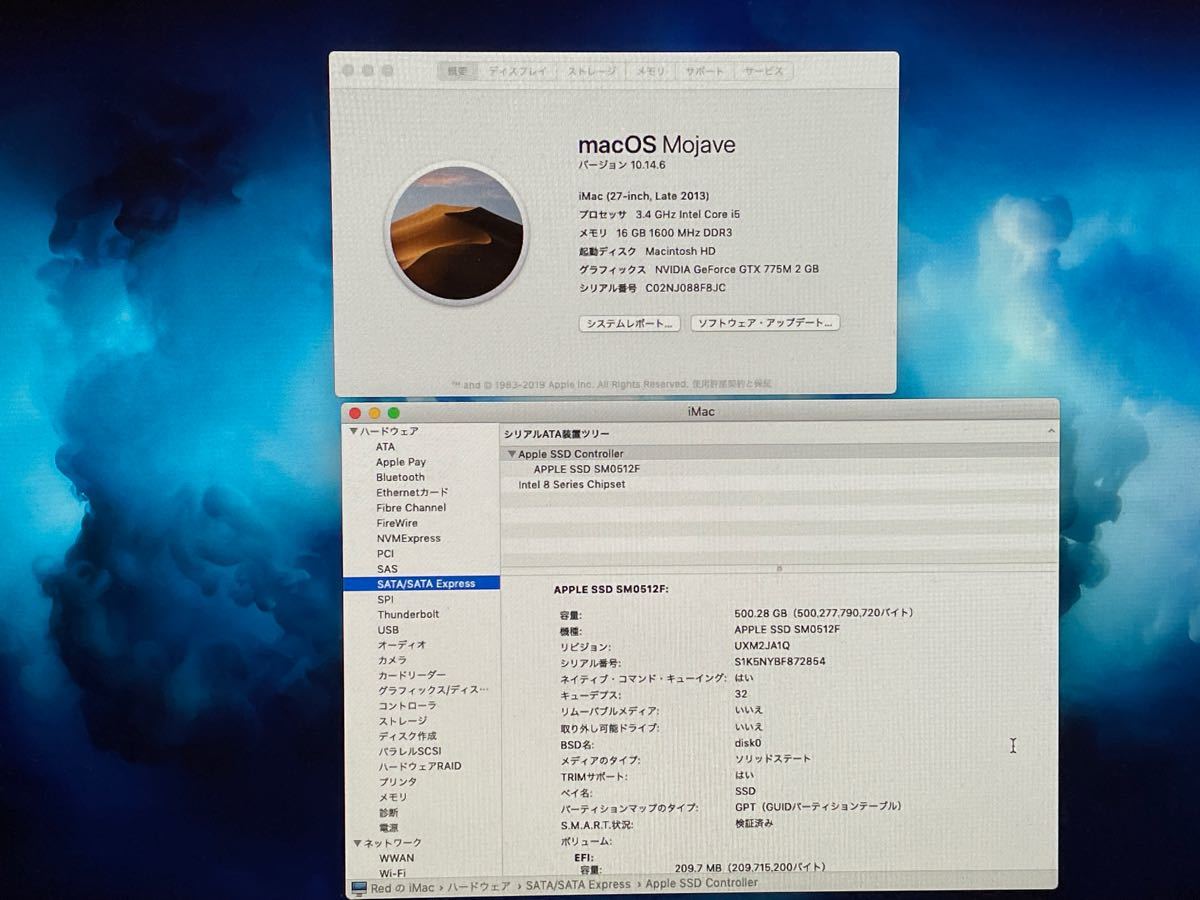The image size is (1200, 900).
Task: Select ストレージ in System Information sidebar
Action: [402, 721]
